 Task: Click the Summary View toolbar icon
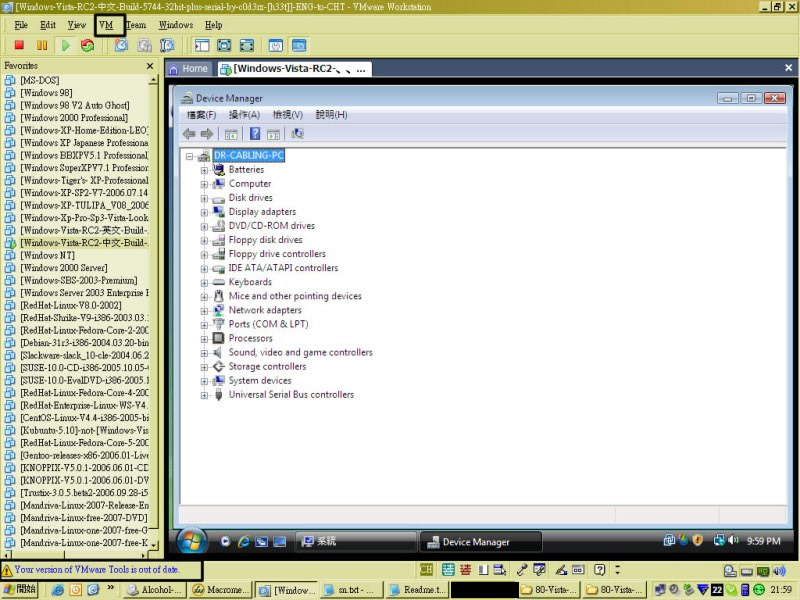point(276,45)
